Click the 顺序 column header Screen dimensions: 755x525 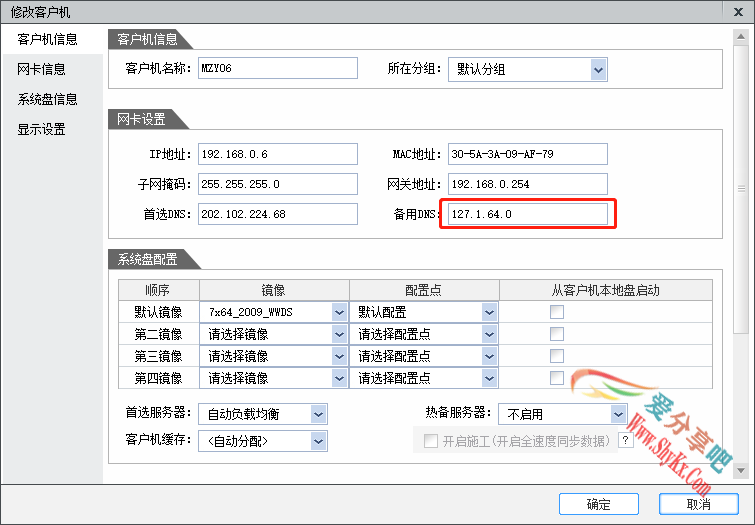(x=158, y=290)
